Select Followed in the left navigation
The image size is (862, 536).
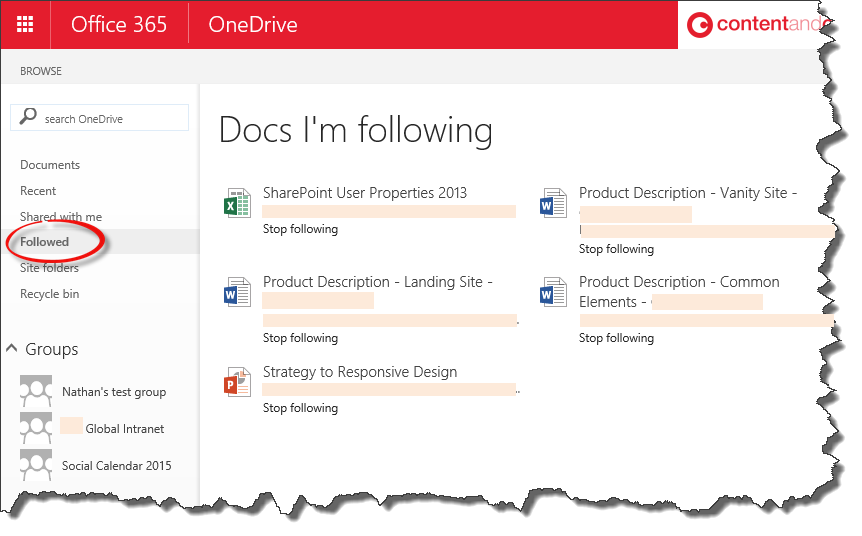[x=44, y=242]
